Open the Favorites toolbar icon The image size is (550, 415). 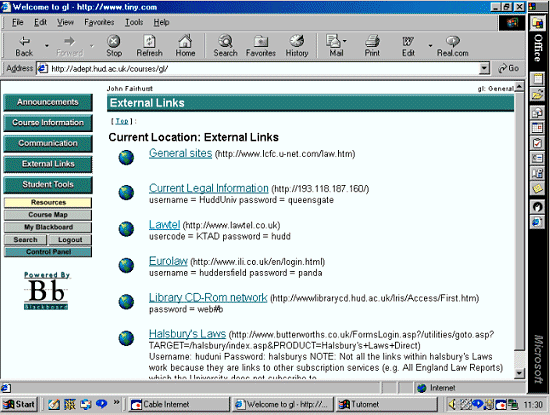[261, 46]
